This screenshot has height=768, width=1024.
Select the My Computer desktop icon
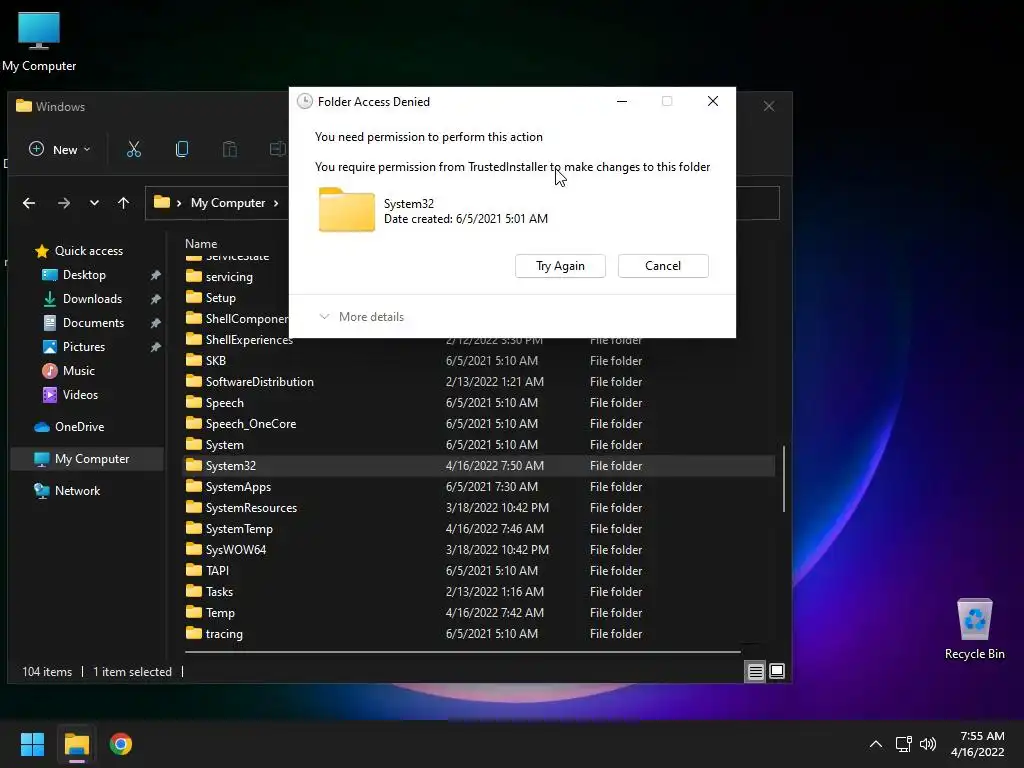pyautogui.click(x=39, y=42)
